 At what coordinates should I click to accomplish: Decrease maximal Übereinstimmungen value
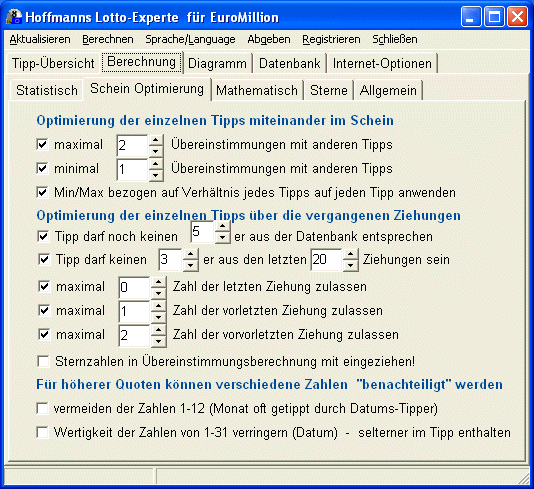pyautogui.click(x=156, y=151)
